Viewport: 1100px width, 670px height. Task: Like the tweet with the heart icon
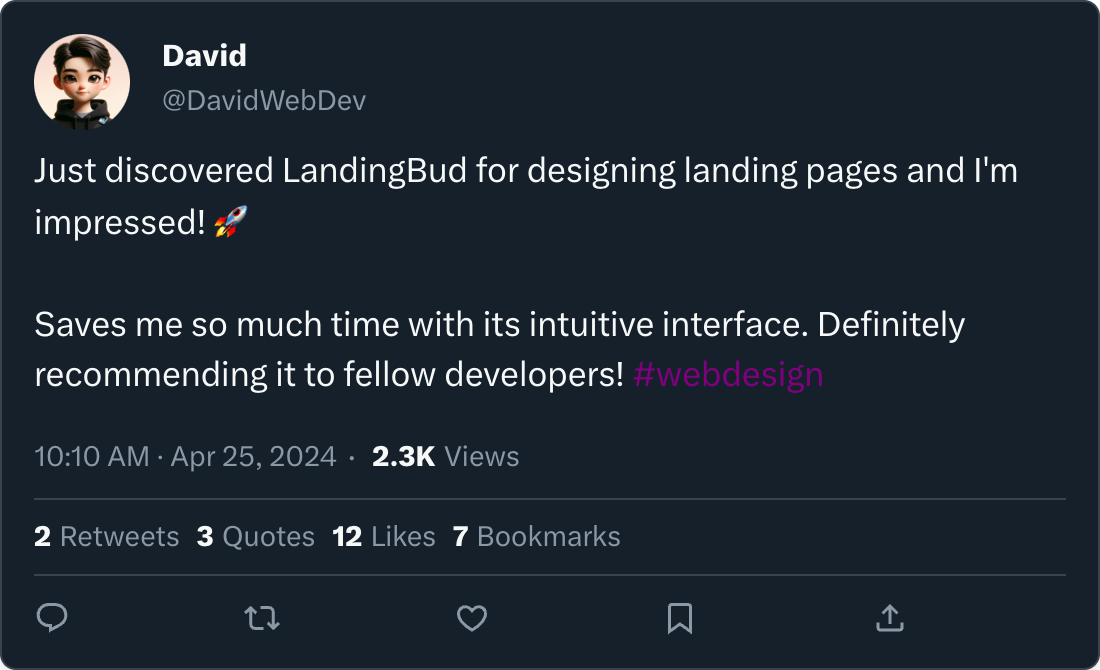pyautogui.click(x=471, y=619)
